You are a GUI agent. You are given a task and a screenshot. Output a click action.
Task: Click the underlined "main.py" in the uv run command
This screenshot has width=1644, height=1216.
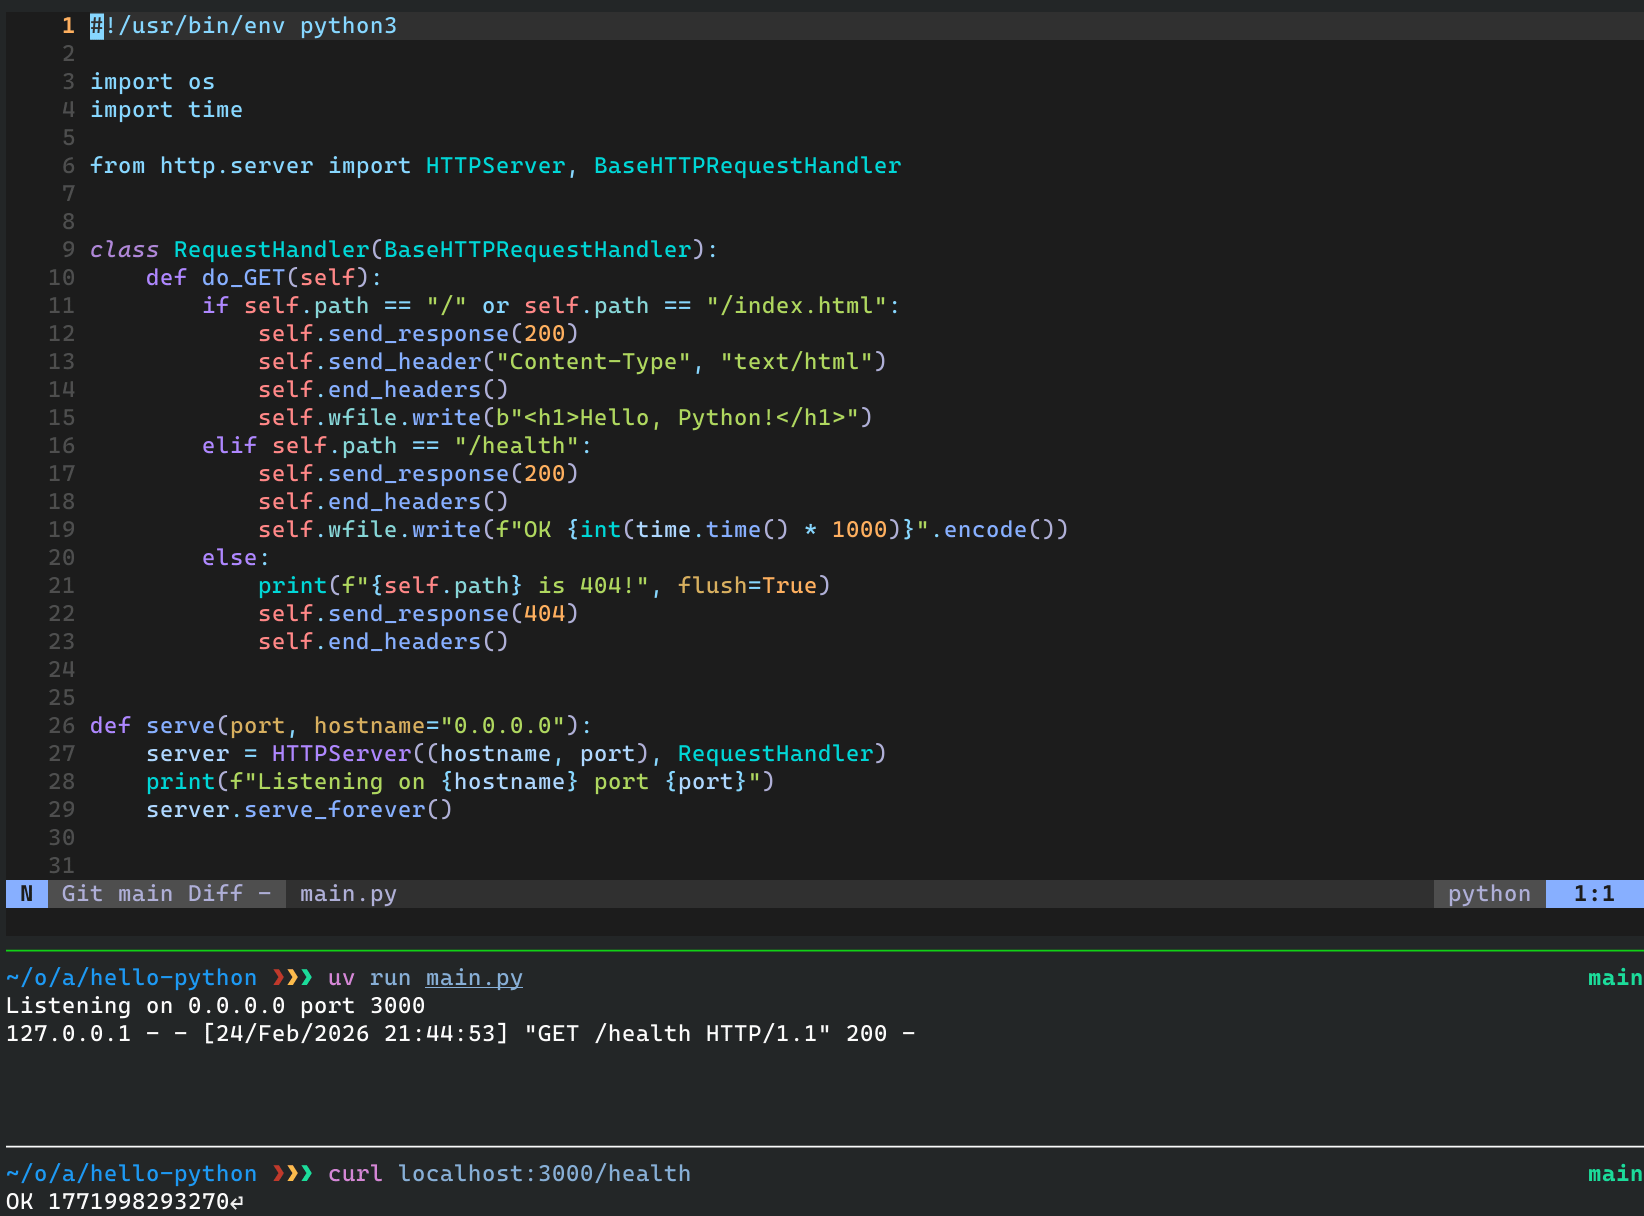coord(474,978)
